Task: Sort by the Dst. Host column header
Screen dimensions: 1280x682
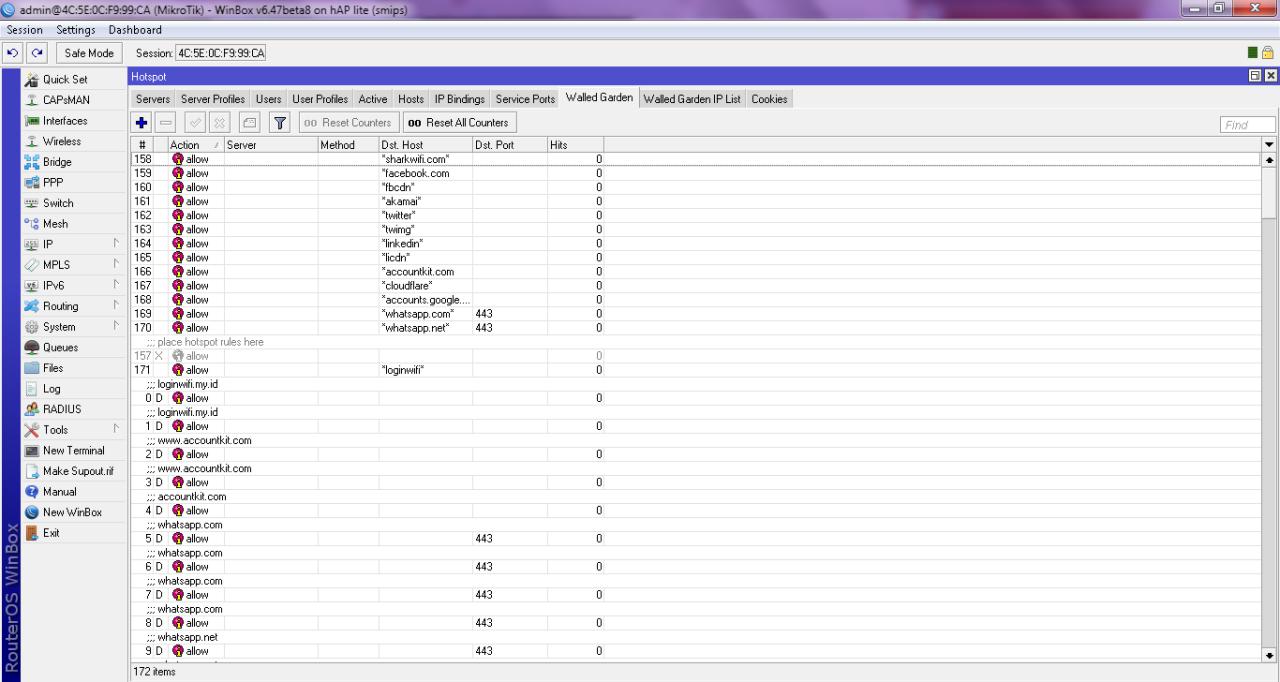Action: (425, 145)
